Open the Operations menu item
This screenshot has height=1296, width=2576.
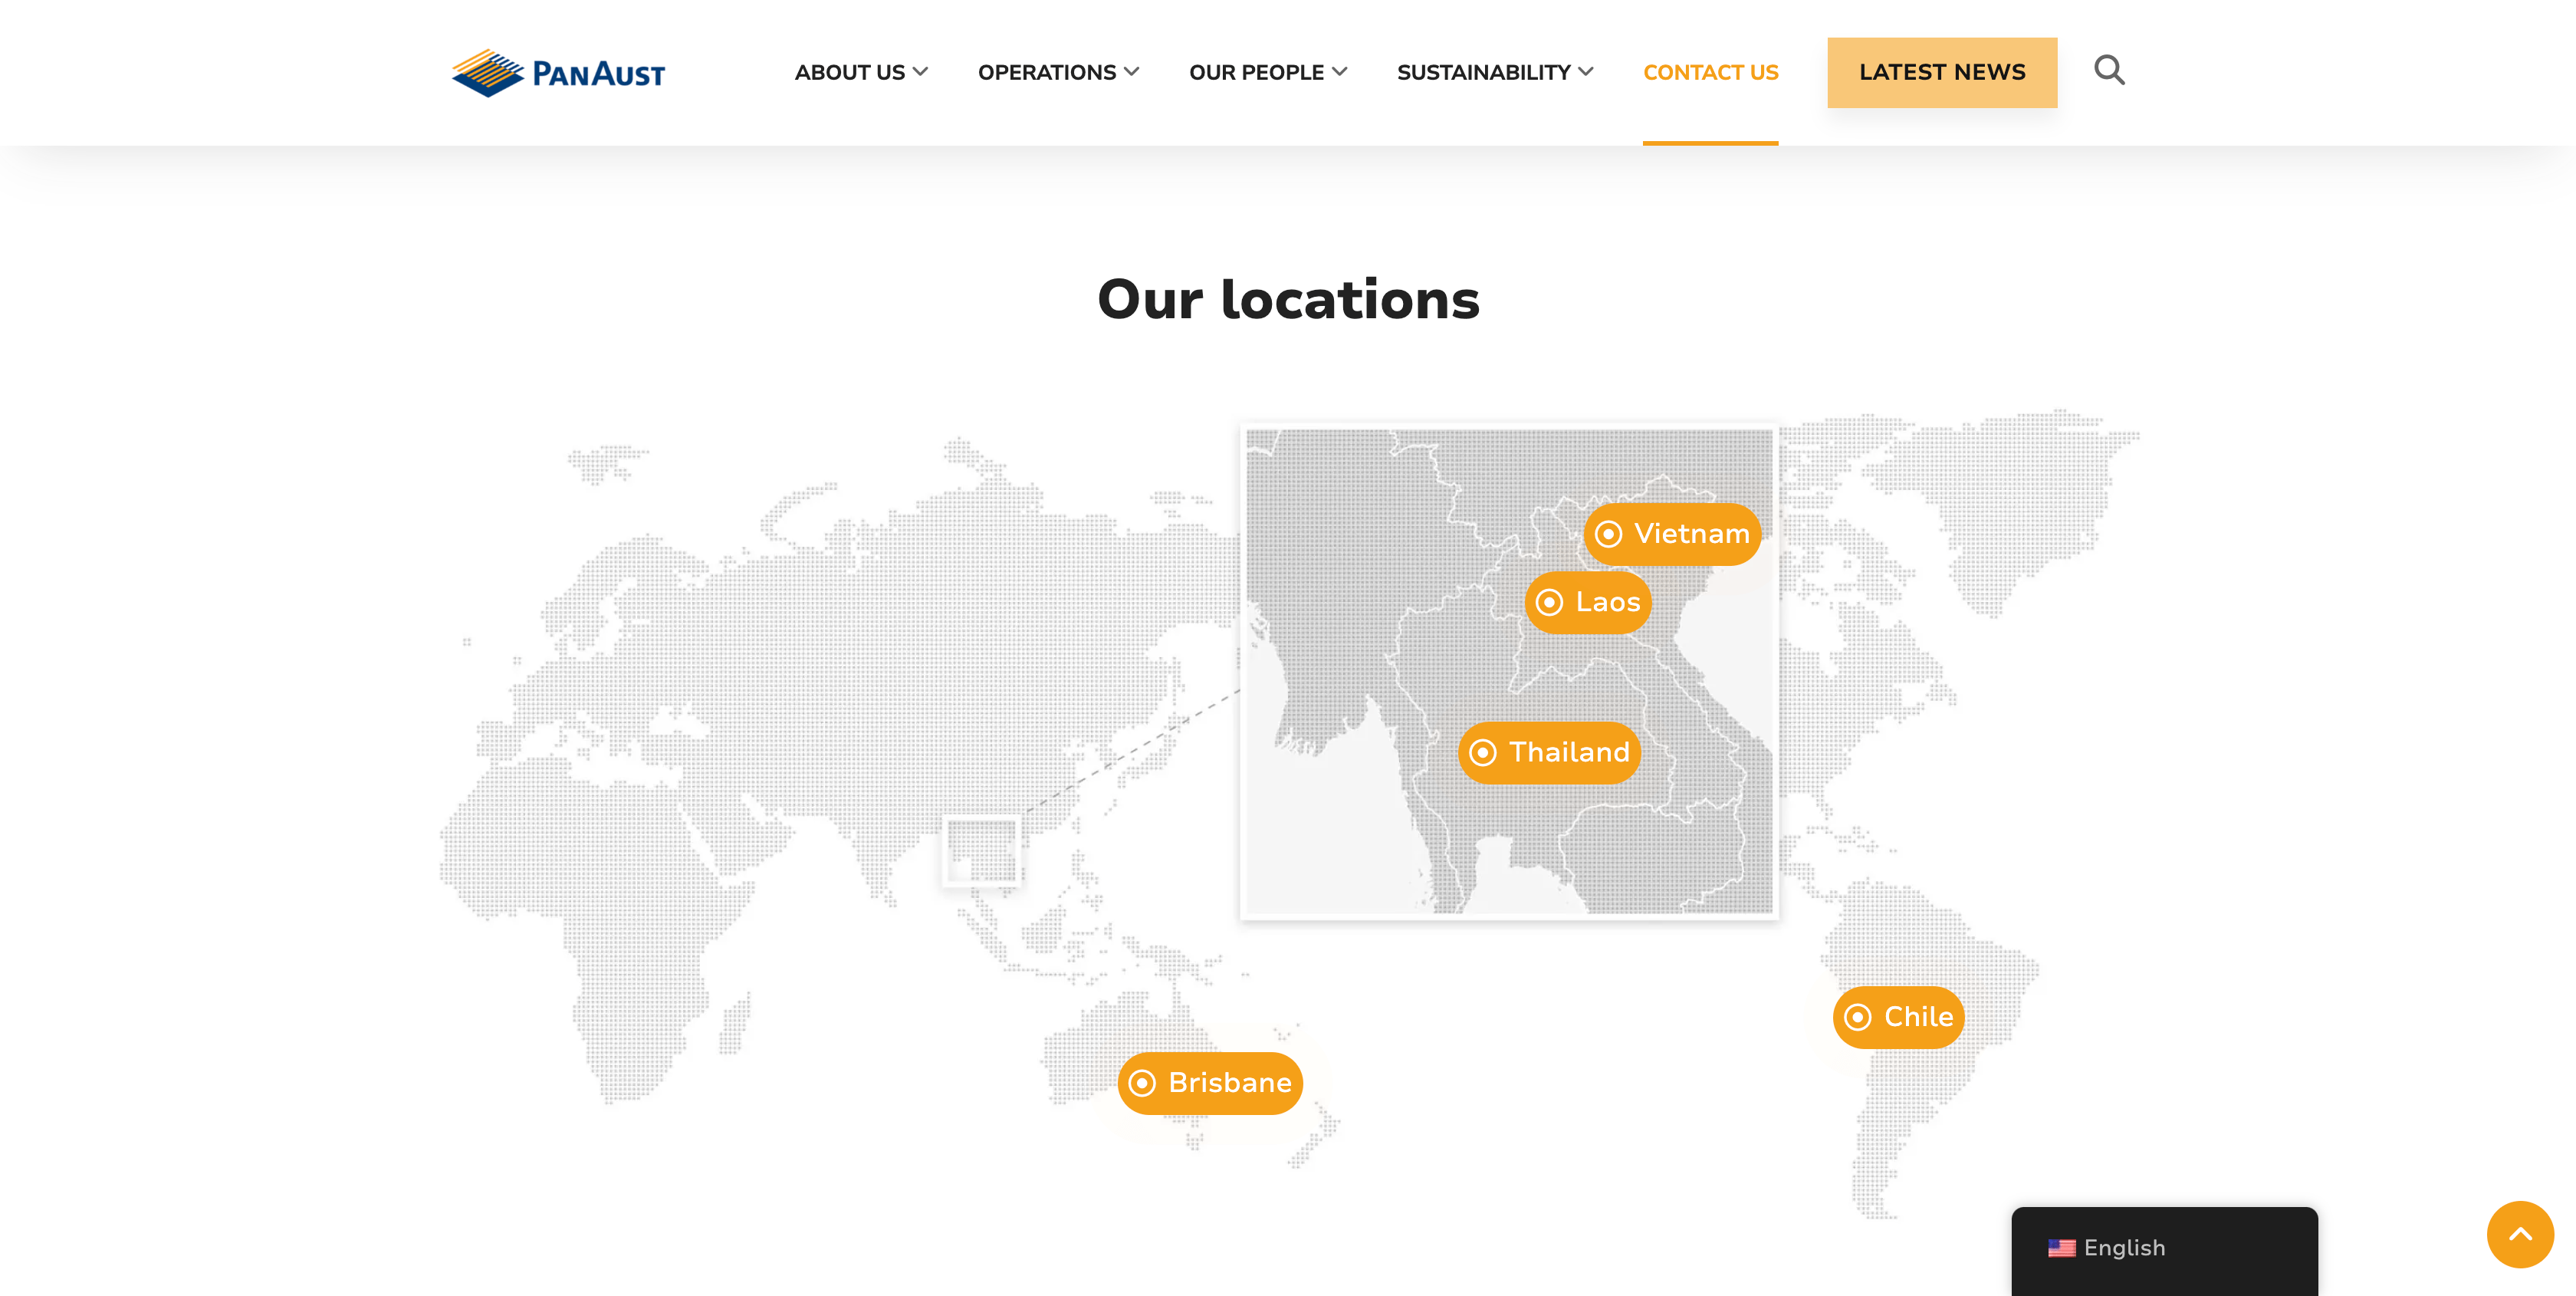point(1046,73)
